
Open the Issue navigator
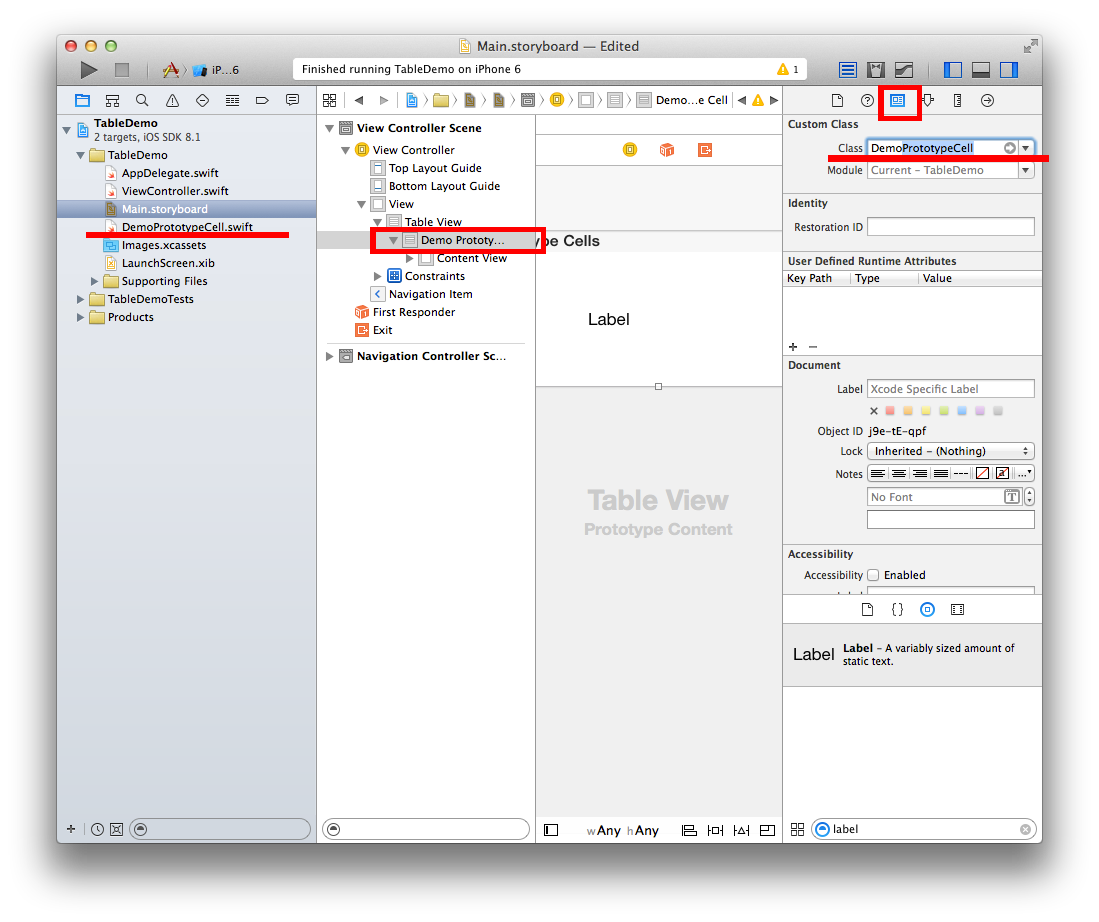point(172,100)
